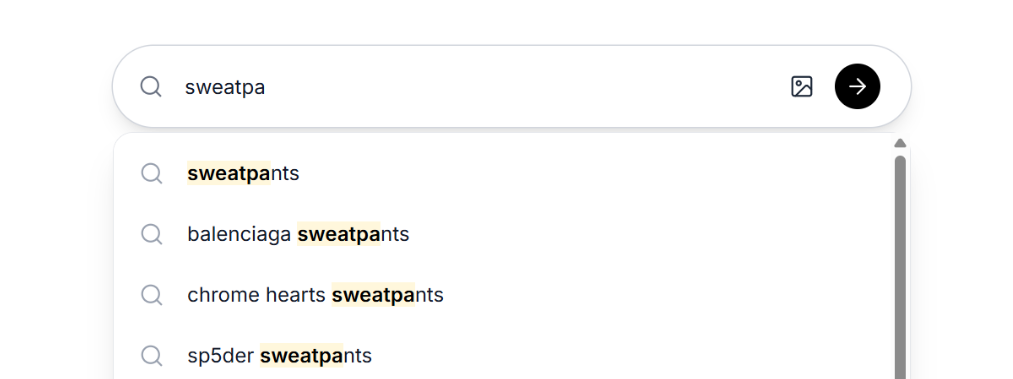1013x379 pixels.
Task: Click the magnifier icon beside 'balenciaga sweatpants'
Action: 152,234
